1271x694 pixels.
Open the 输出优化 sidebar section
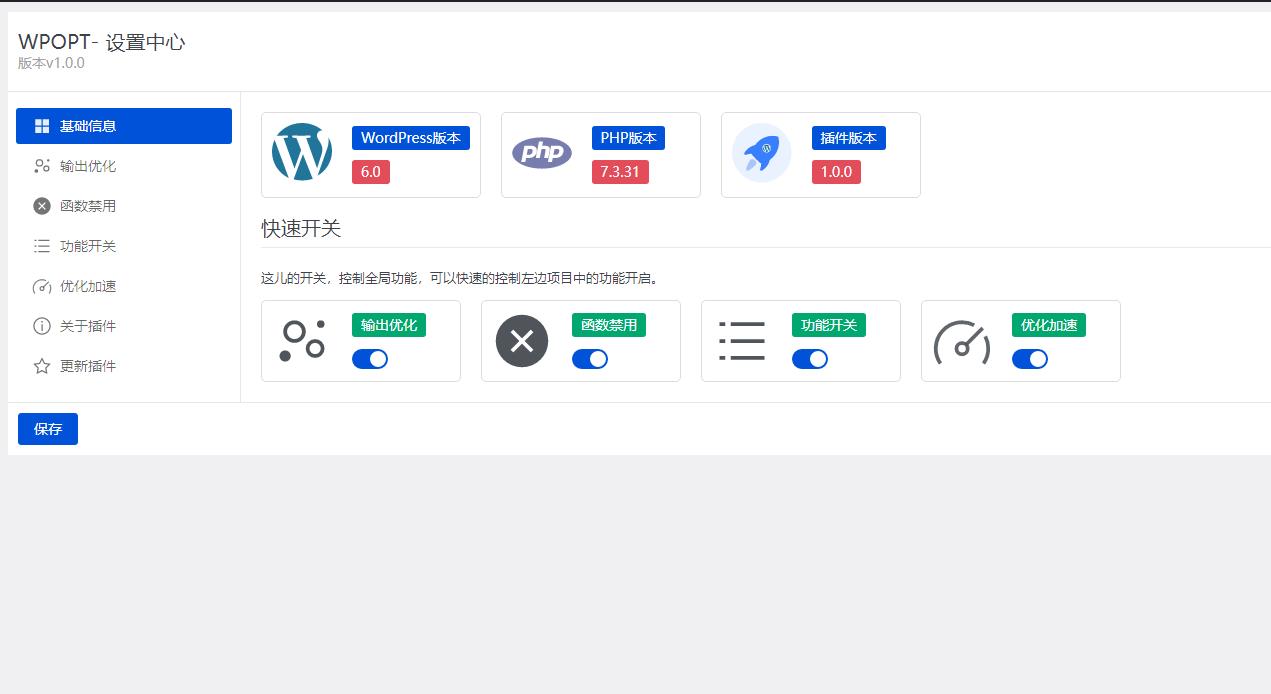[x=124, y=166]
